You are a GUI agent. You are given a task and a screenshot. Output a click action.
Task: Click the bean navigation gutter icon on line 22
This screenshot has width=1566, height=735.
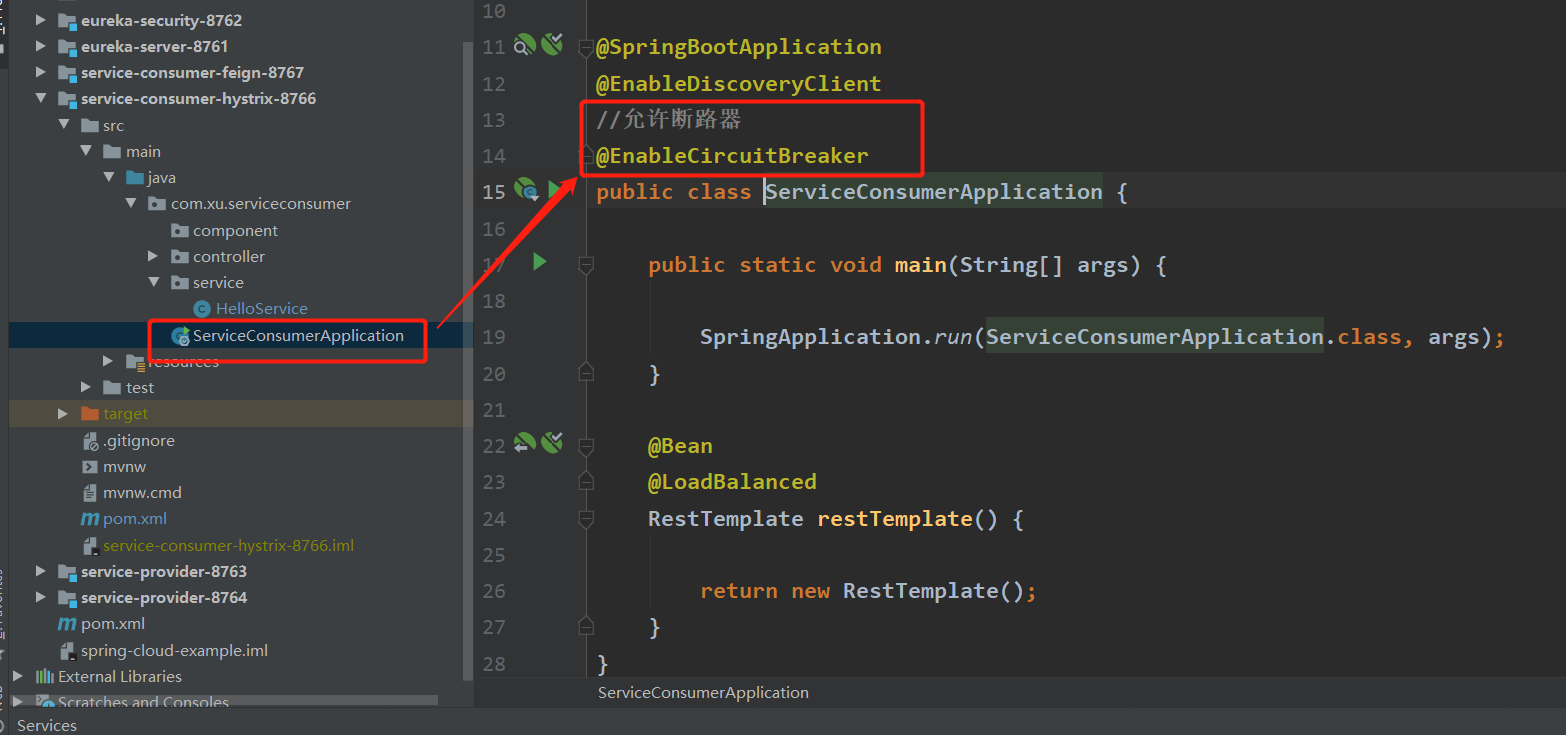point(525,443)
